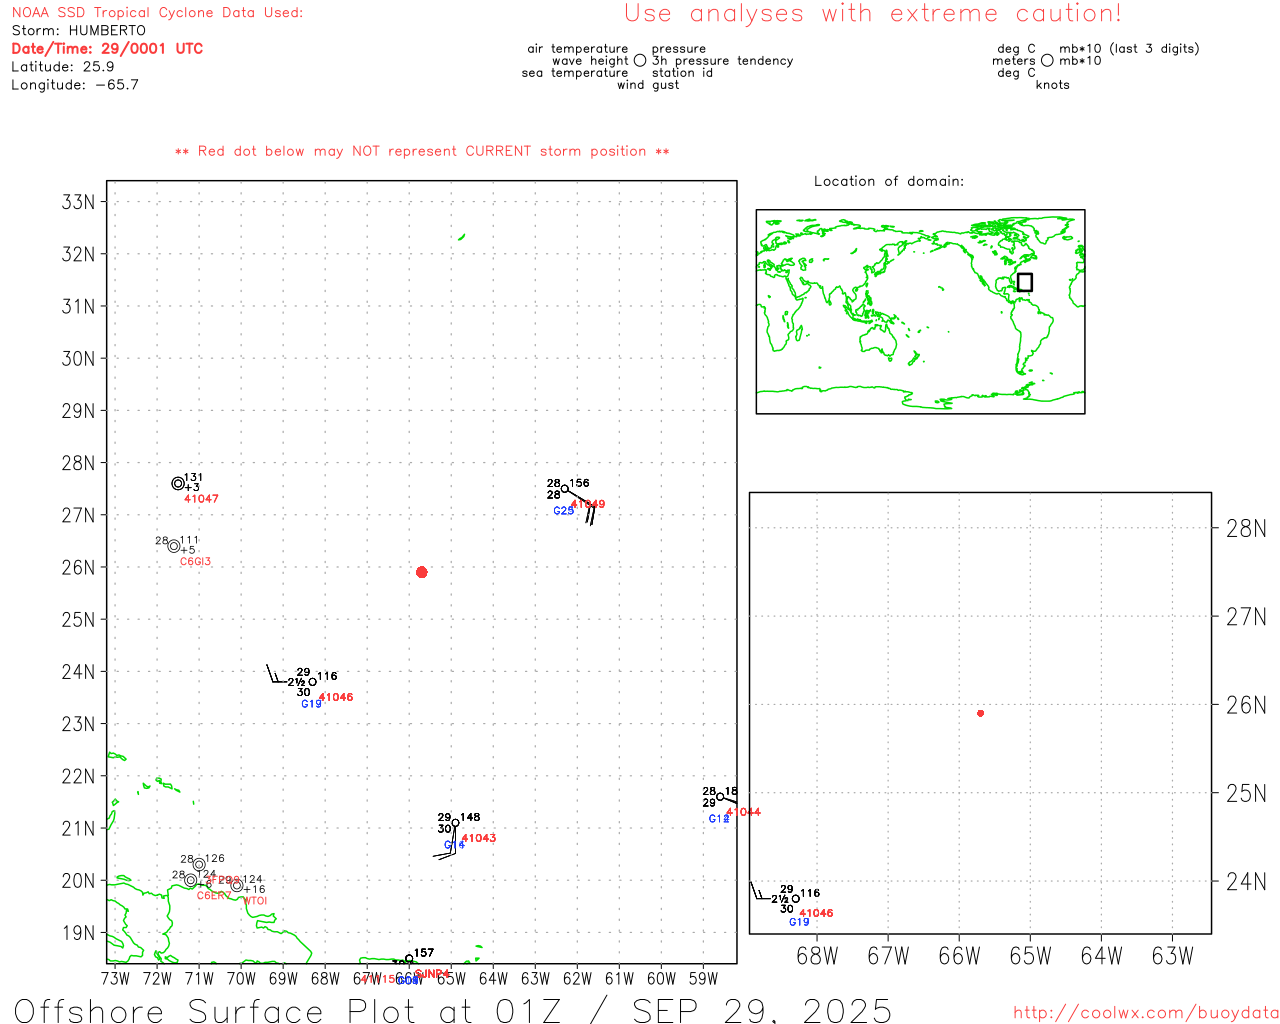The height and width of the screenshot is (1024, 1280).
Task: Click the red storm position dot on main map
Action: [x=421, y=572]
